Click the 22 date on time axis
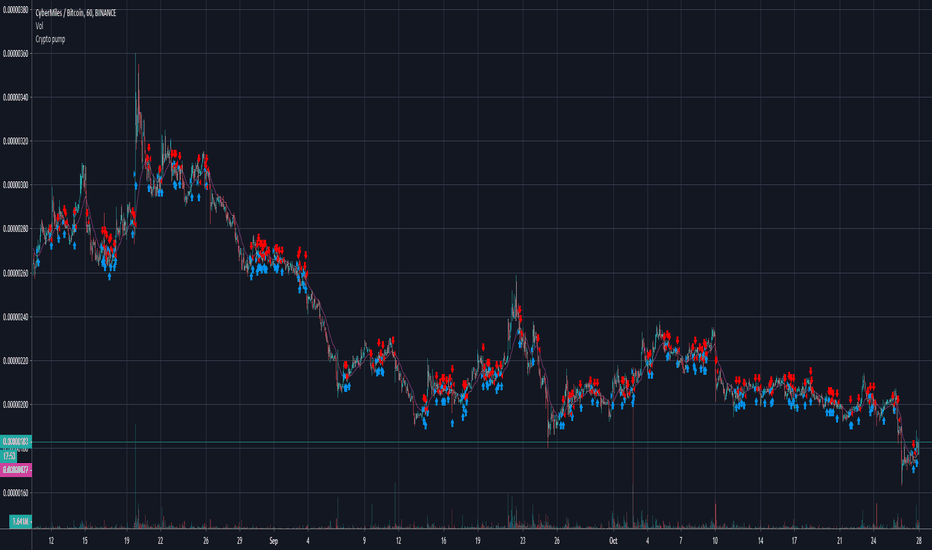 pyautogui.click(x=160, y=541)
